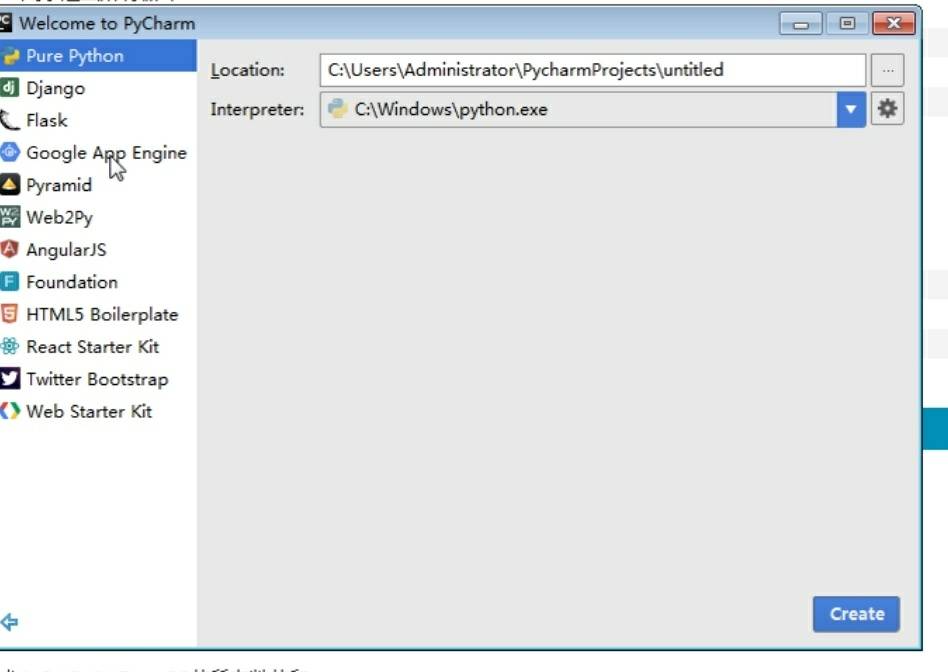Pick Pyramid project type
Screen dimensions: 948x672
tap(98, 184)
